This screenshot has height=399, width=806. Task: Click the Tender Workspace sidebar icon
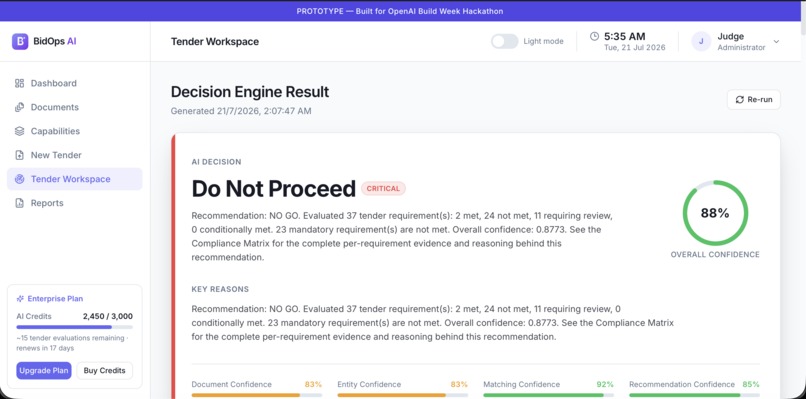(x=20, y=179)
